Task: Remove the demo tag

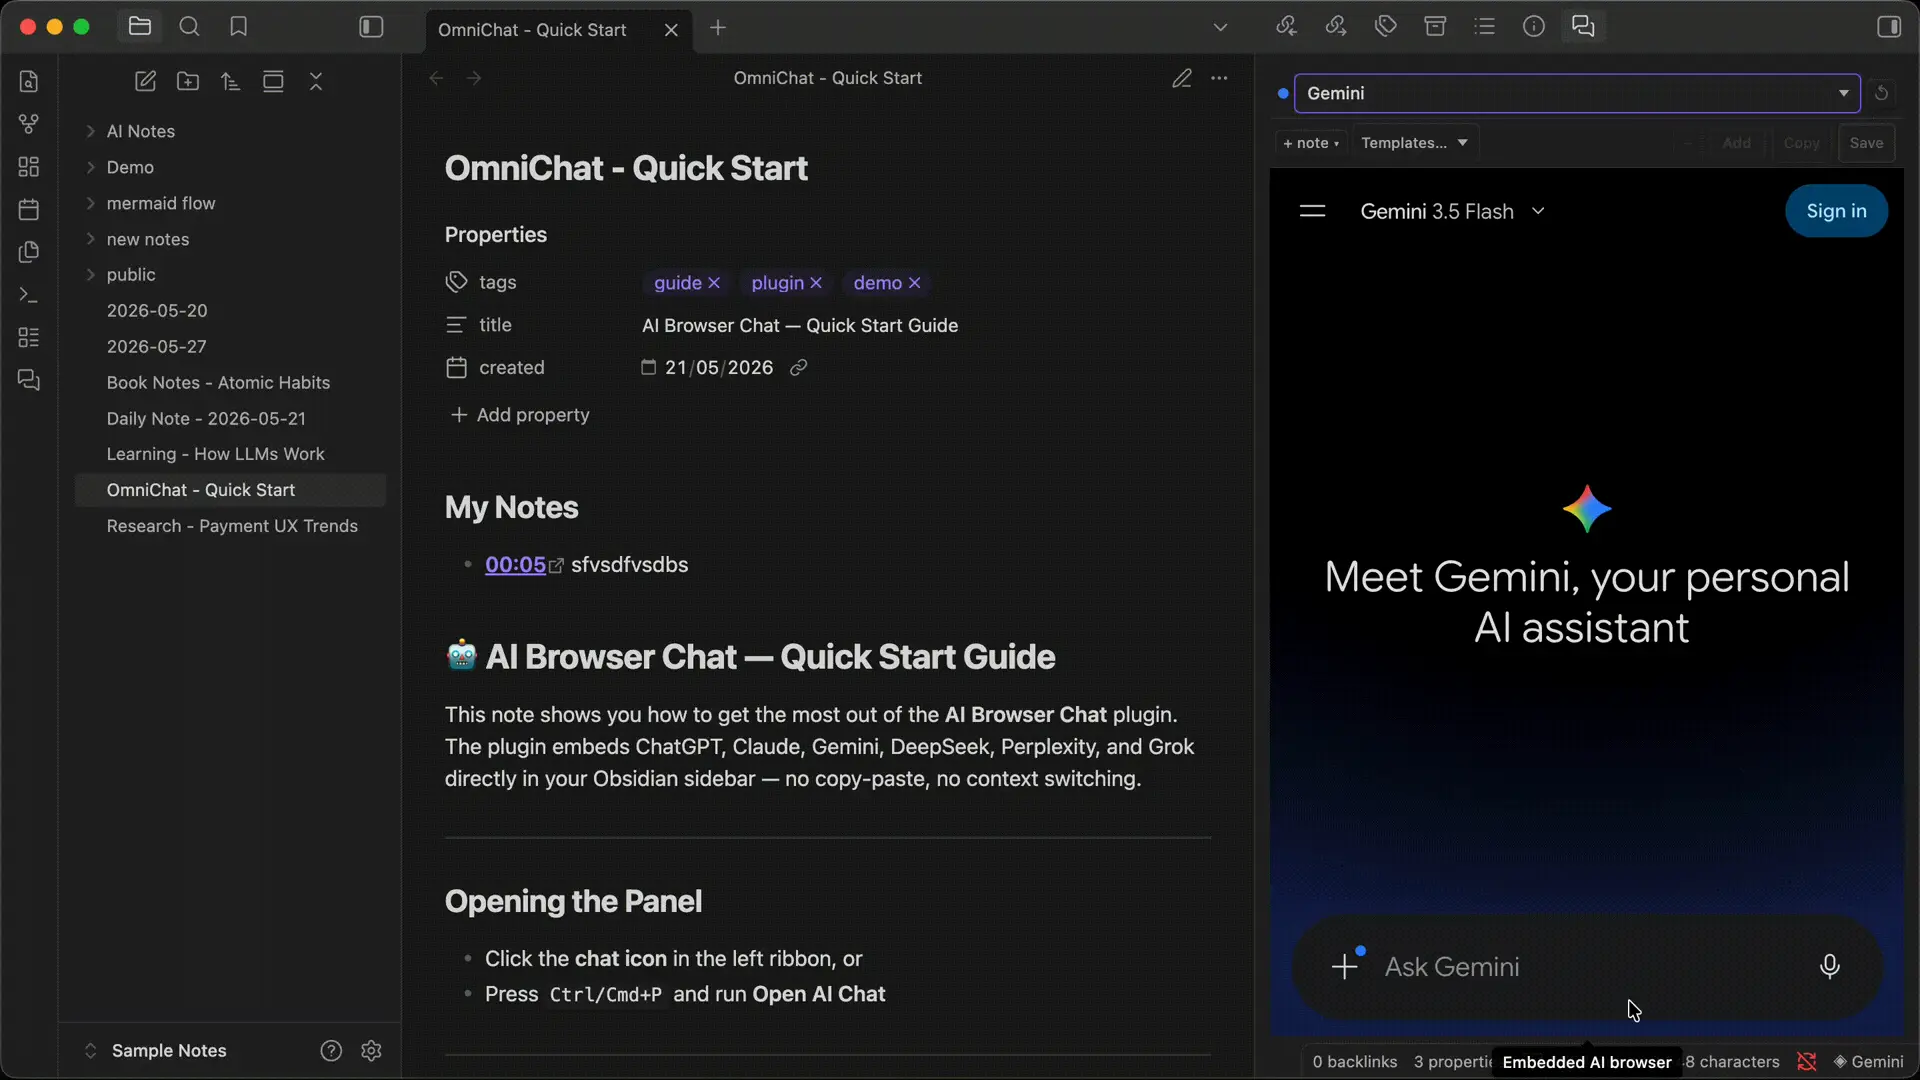Action: tap(914, 283)
